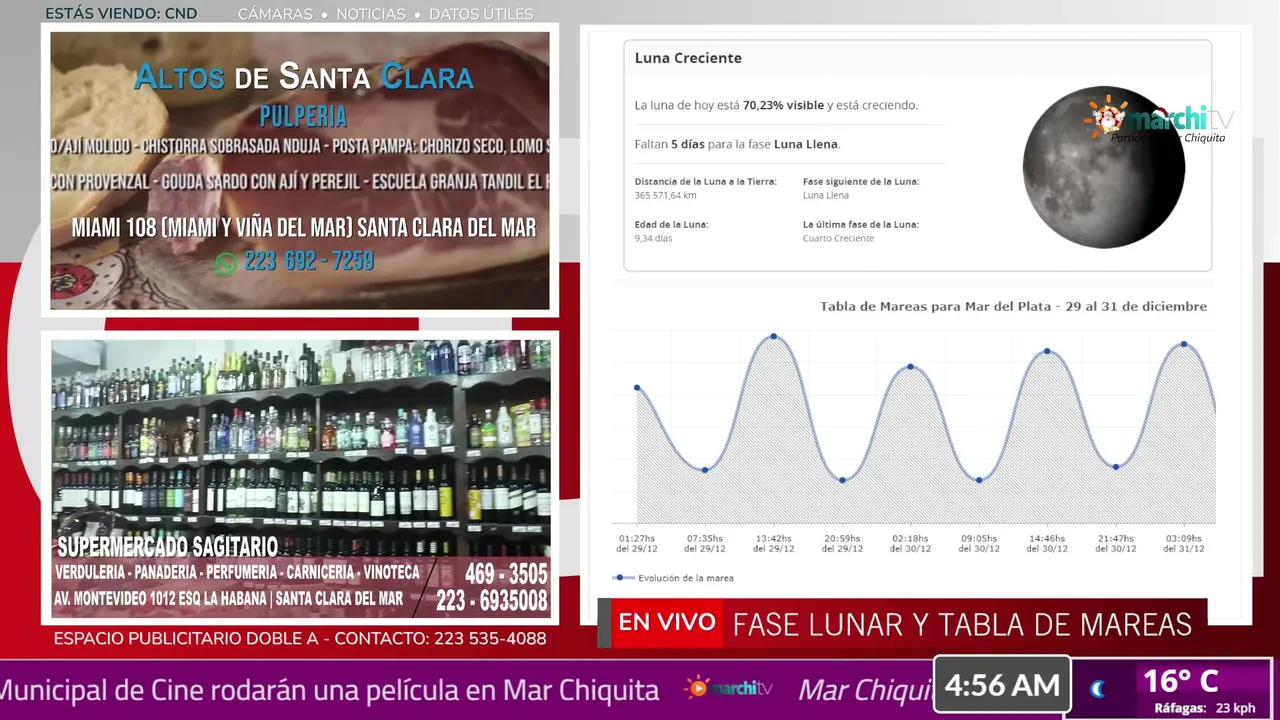Screen dimensions: 1280x720
Task: Click the 16° C temperature readout
Action: coord(1180,682)
